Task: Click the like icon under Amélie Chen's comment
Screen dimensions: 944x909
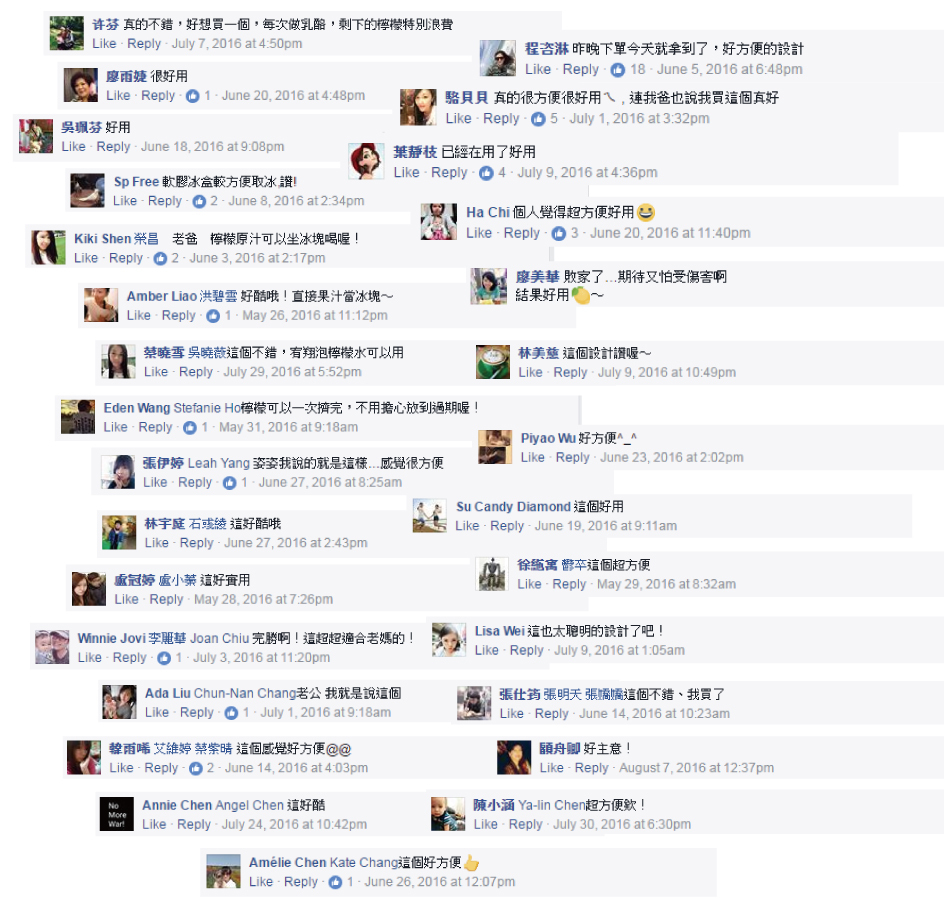Action: pyautogui.click(x=335, y=883)
